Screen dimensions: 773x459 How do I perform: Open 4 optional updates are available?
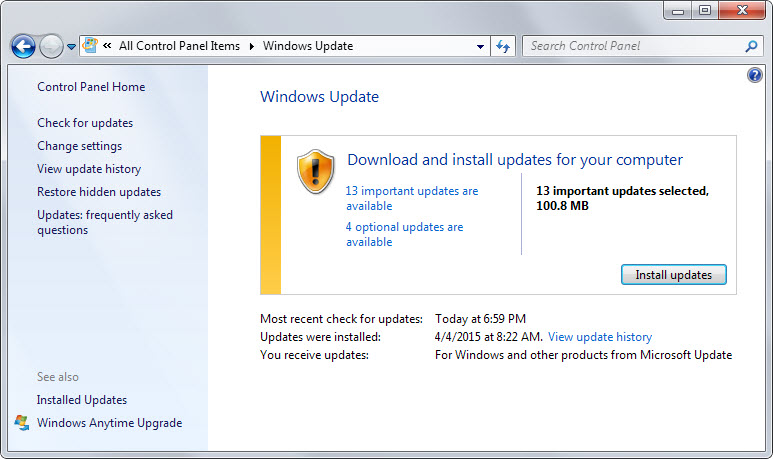[404, 234]
